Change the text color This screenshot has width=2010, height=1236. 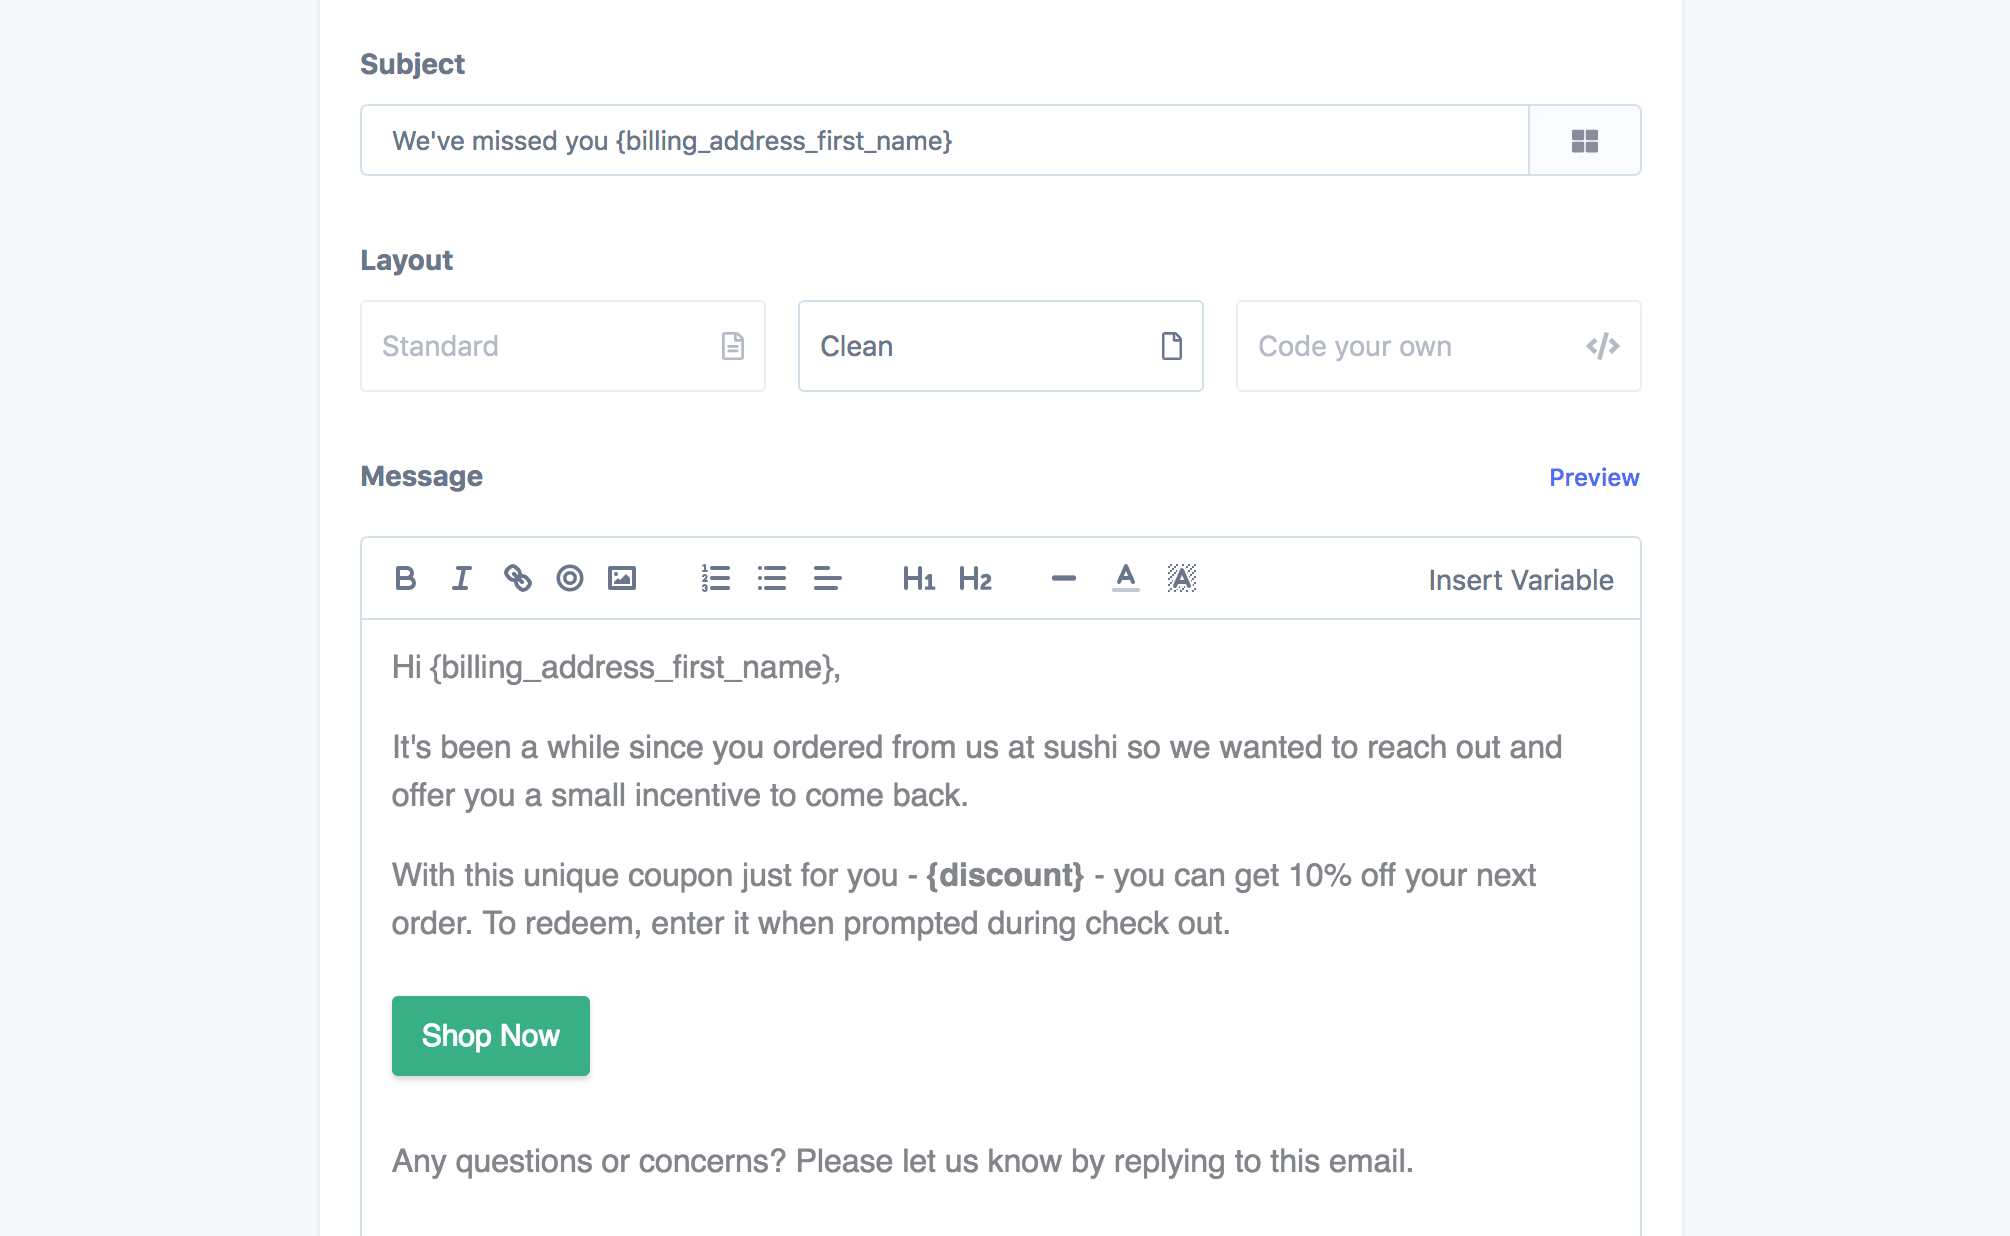pos(1126,578)
